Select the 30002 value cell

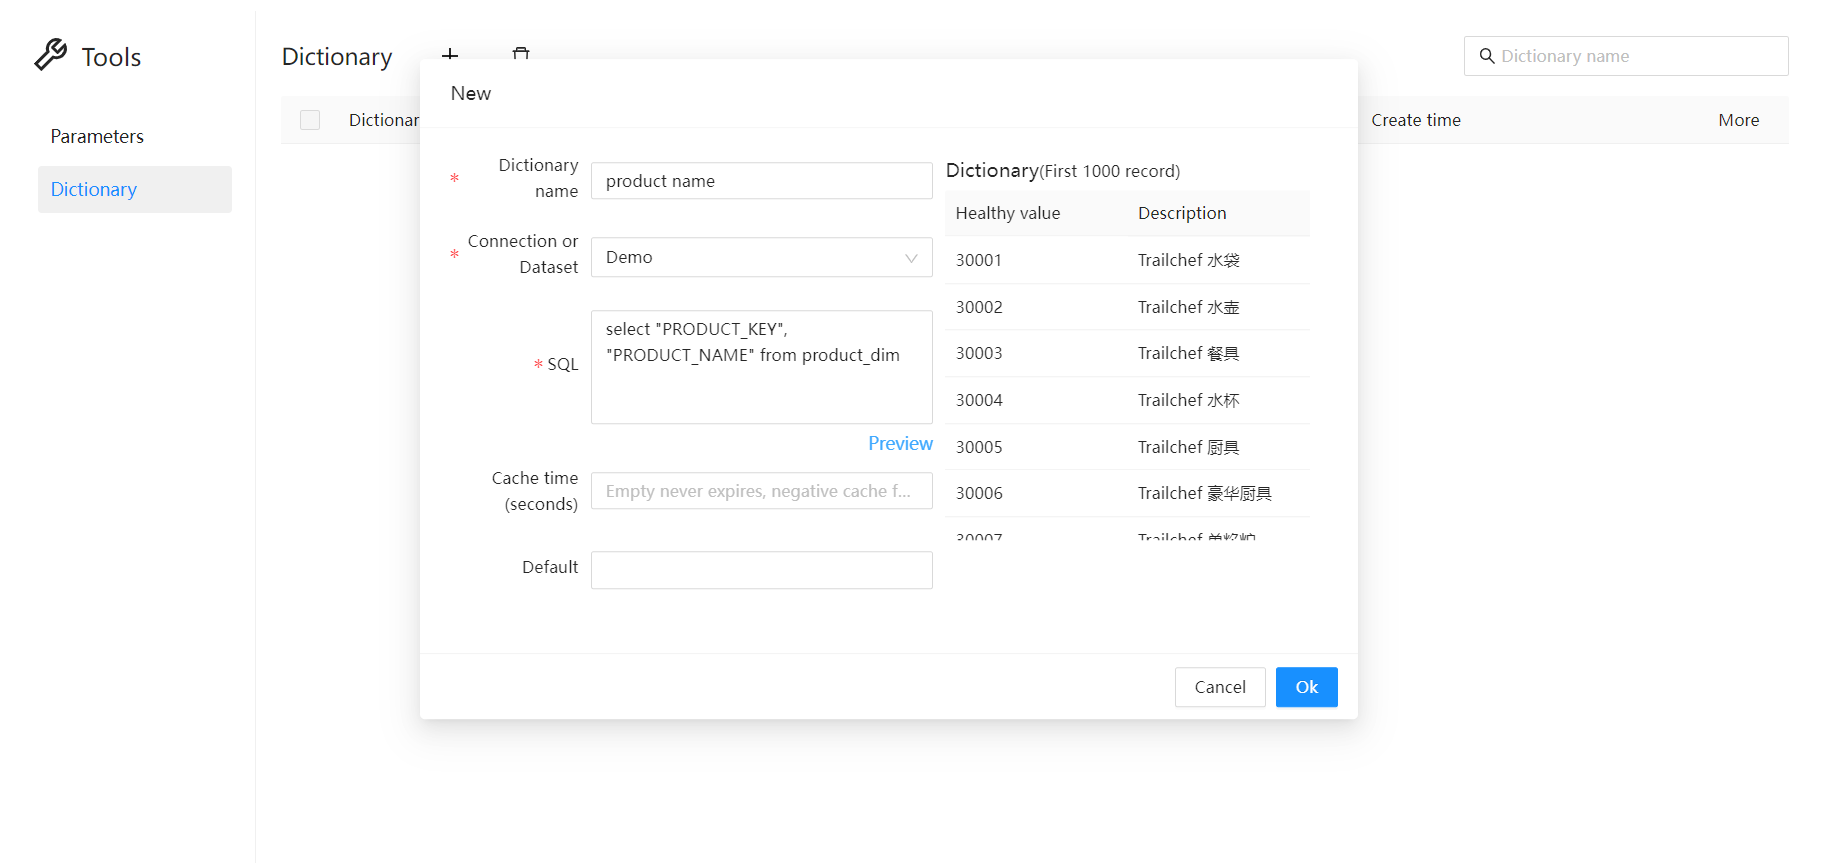coord(979,307)
